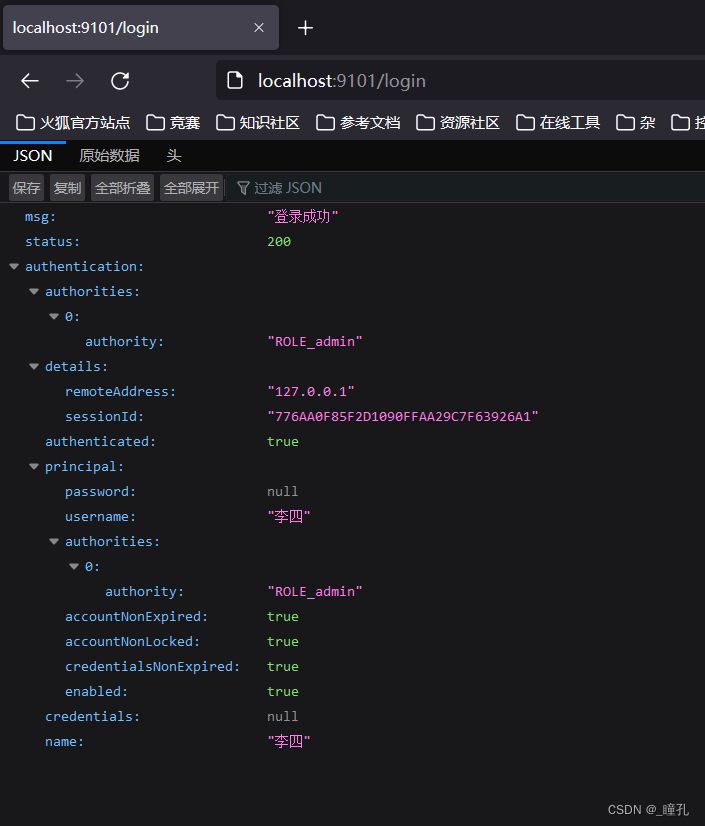Collapse the principal node
Viewport: 705px width, 826px height.
[x=34, y=467]
